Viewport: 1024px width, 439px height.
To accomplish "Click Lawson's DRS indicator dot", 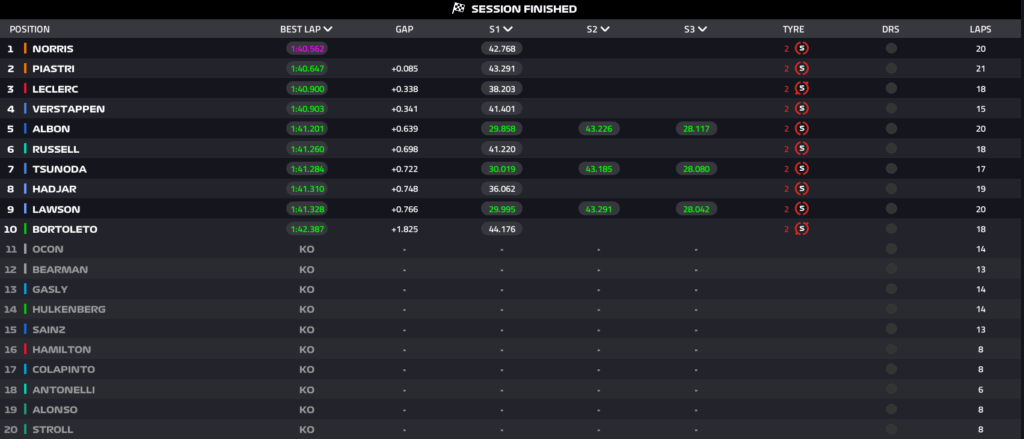I will [x=891, y=208].
